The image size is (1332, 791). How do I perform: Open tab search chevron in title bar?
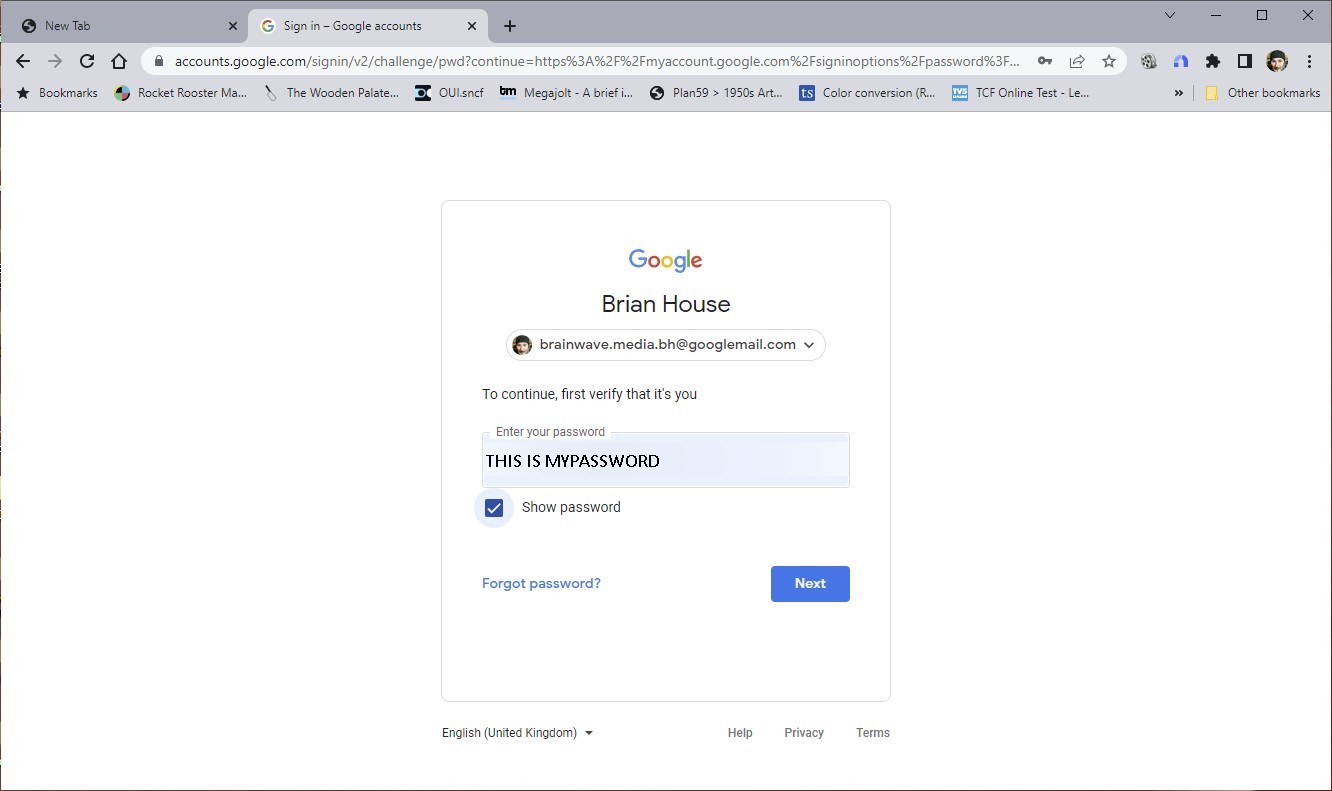point(1170,15)
